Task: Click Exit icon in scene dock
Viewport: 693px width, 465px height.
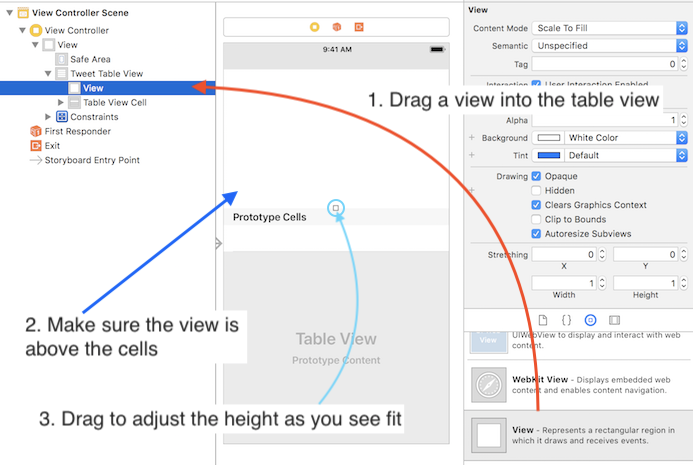Action: click(x=359, y=27)
